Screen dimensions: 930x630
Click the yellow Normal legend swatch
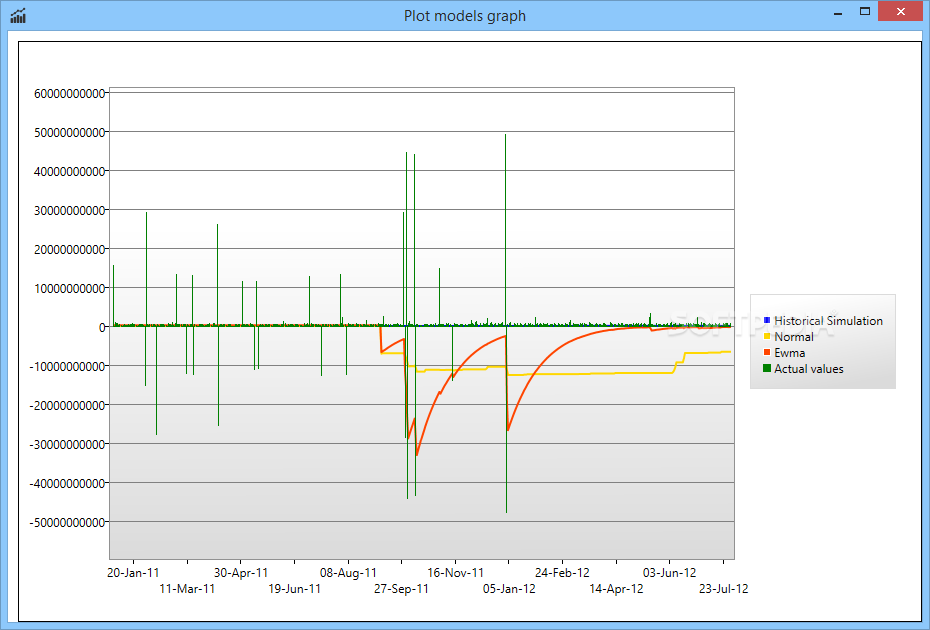(x=767, y=336)
